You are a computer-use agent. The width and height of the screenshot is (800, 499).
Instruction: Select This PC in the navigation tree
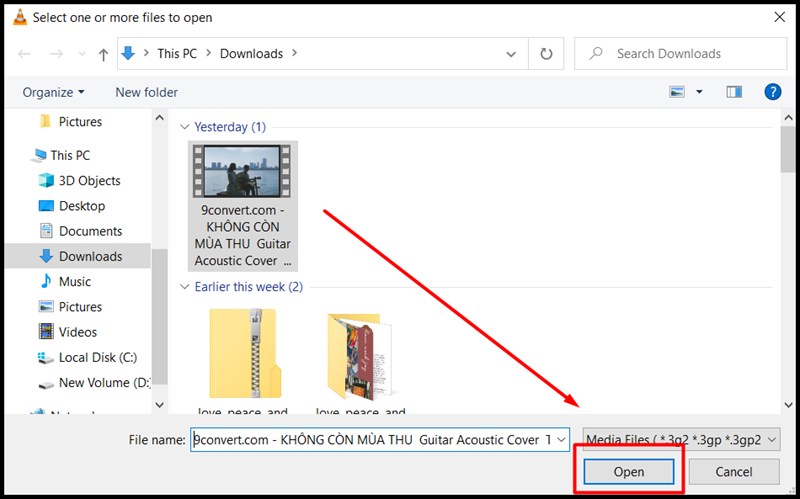[61, 155]
